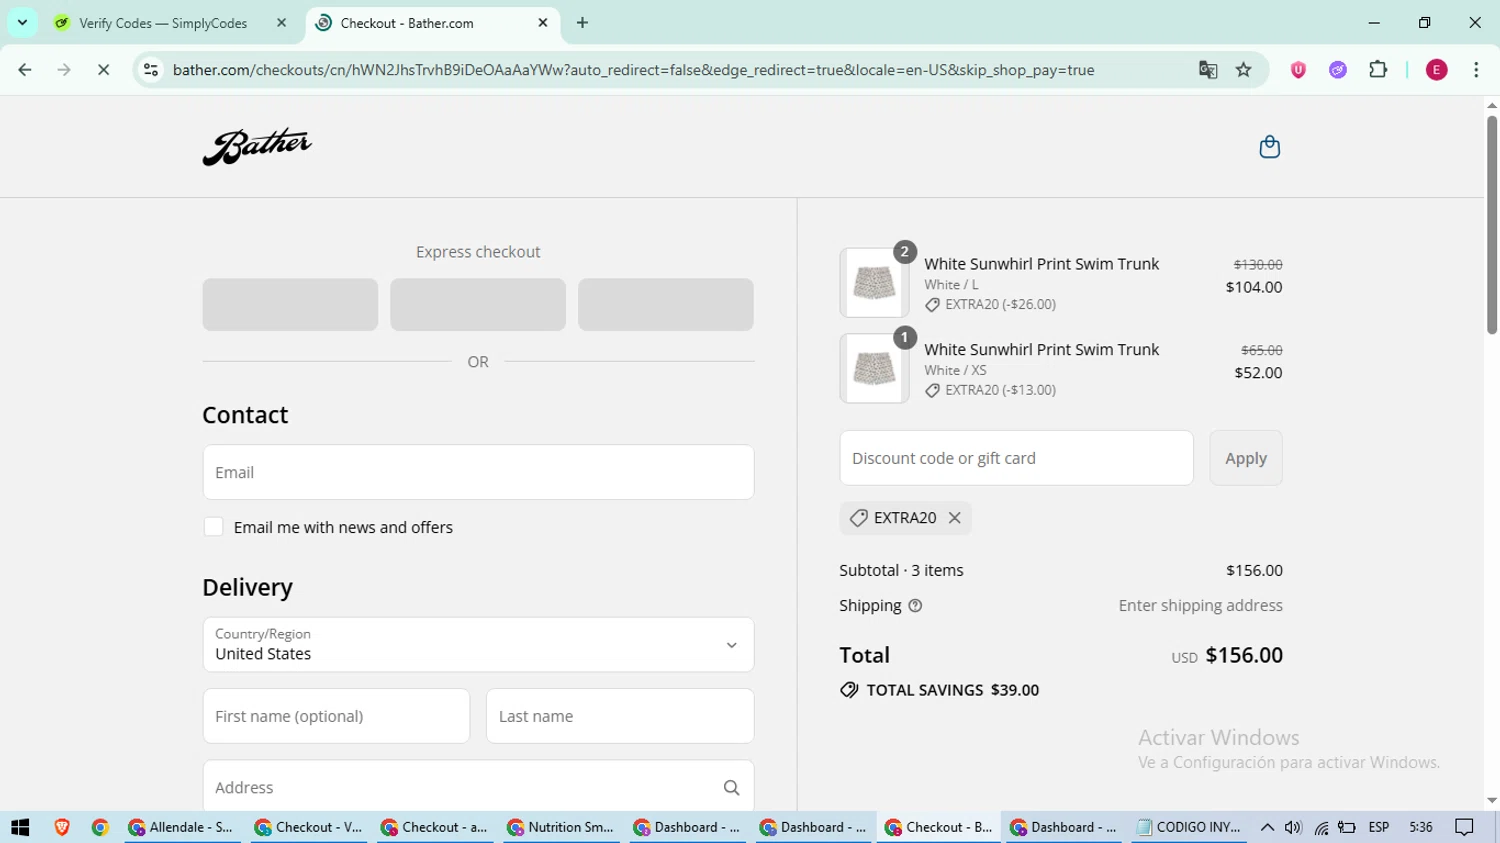Show hidden system tray icons
Screen dimensions: 1500x843
click(1267, 827)
